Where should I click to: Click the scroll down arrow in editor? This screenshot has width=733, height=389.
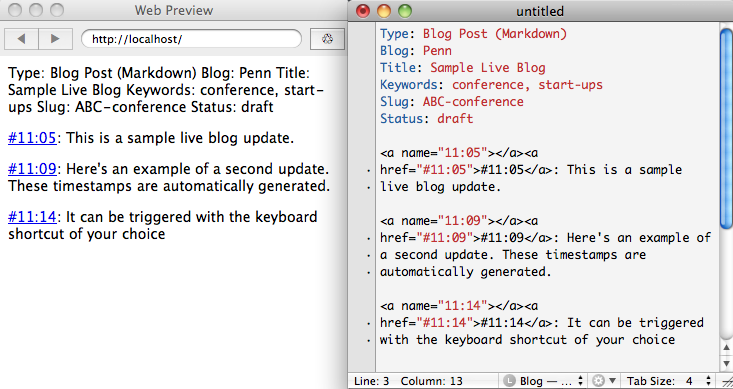tap(726, 363)
